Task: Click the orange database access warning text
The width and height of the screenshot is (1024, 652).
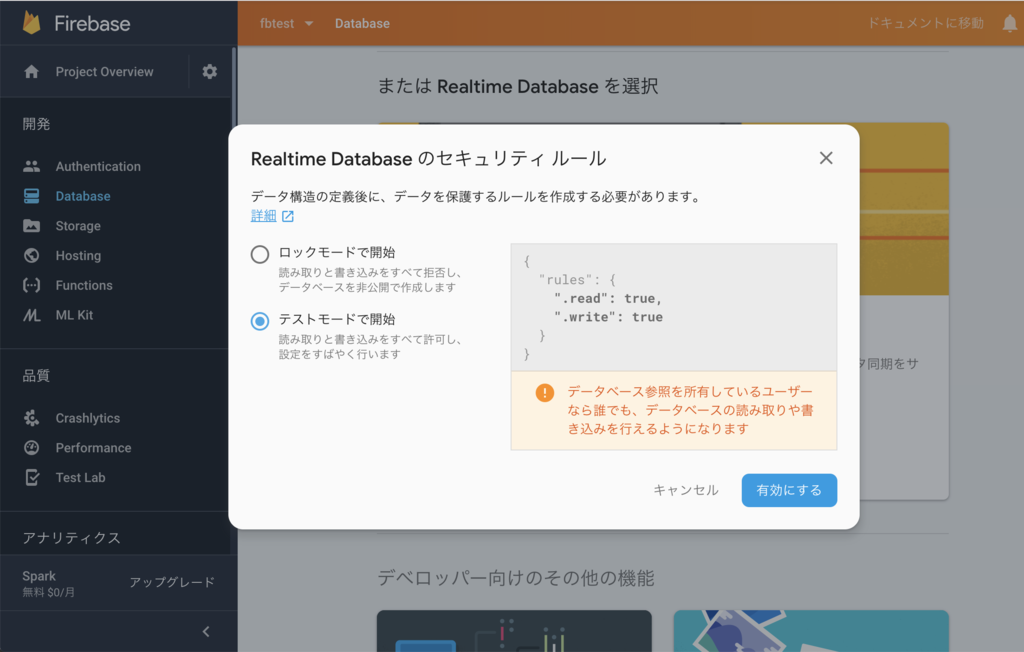Action: coord(690,410)
